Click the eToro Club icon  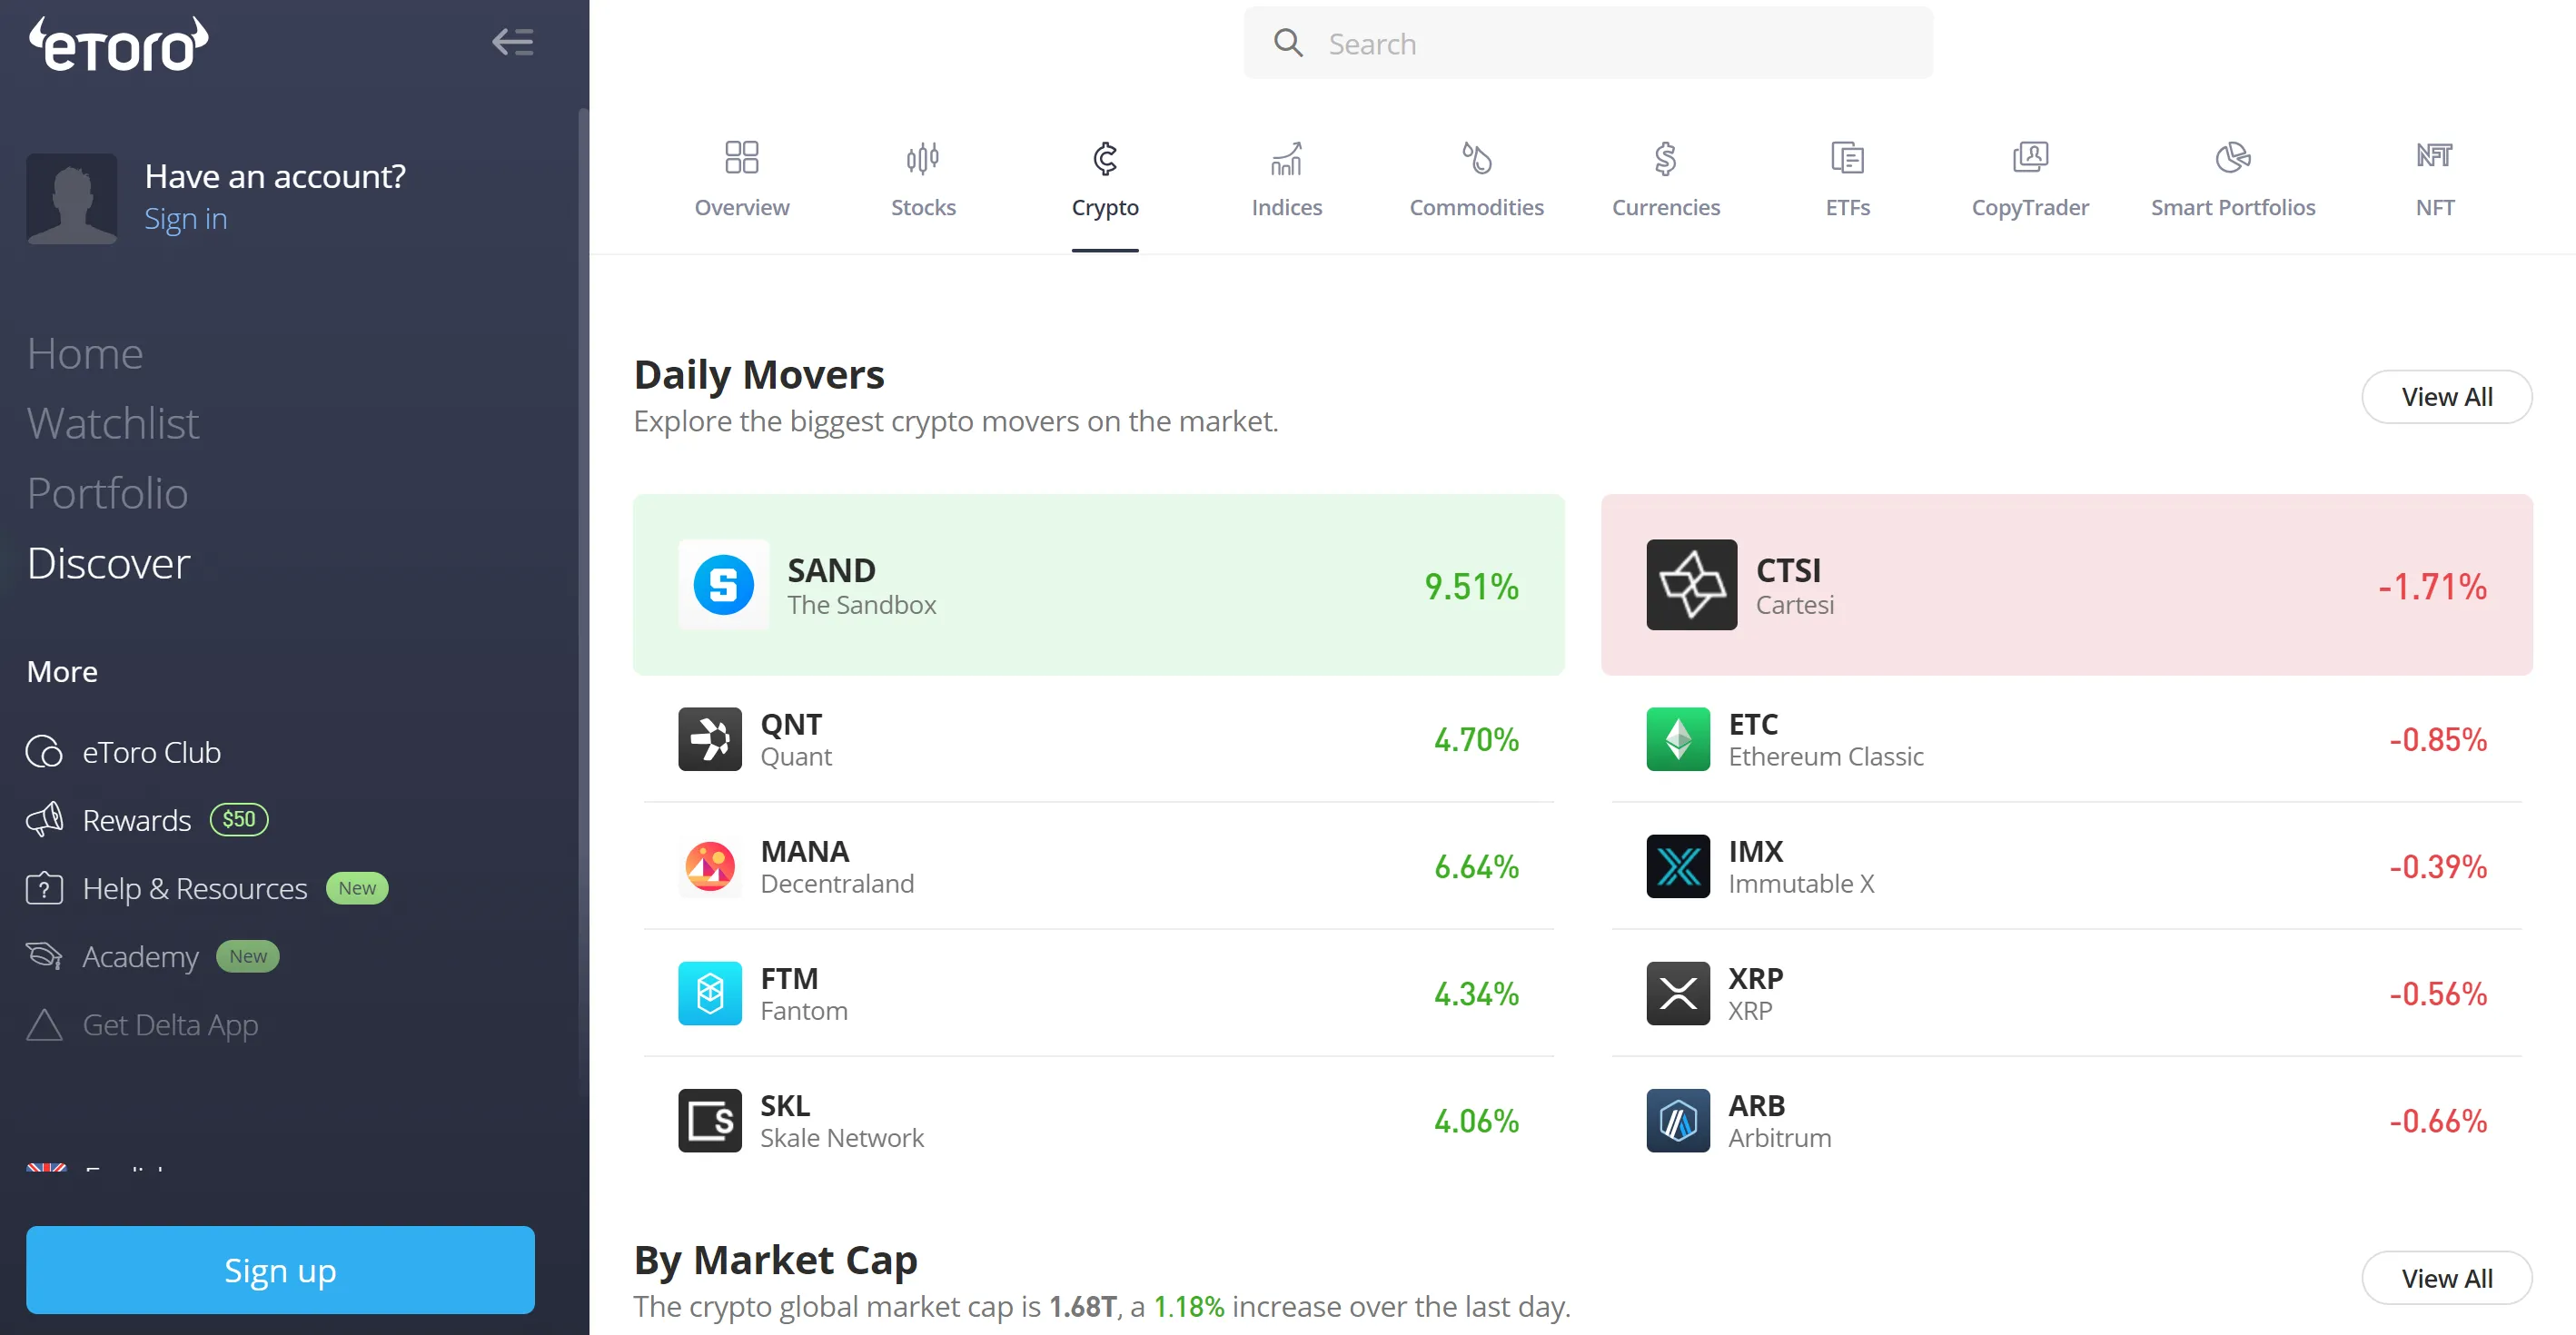pos(43,752)
